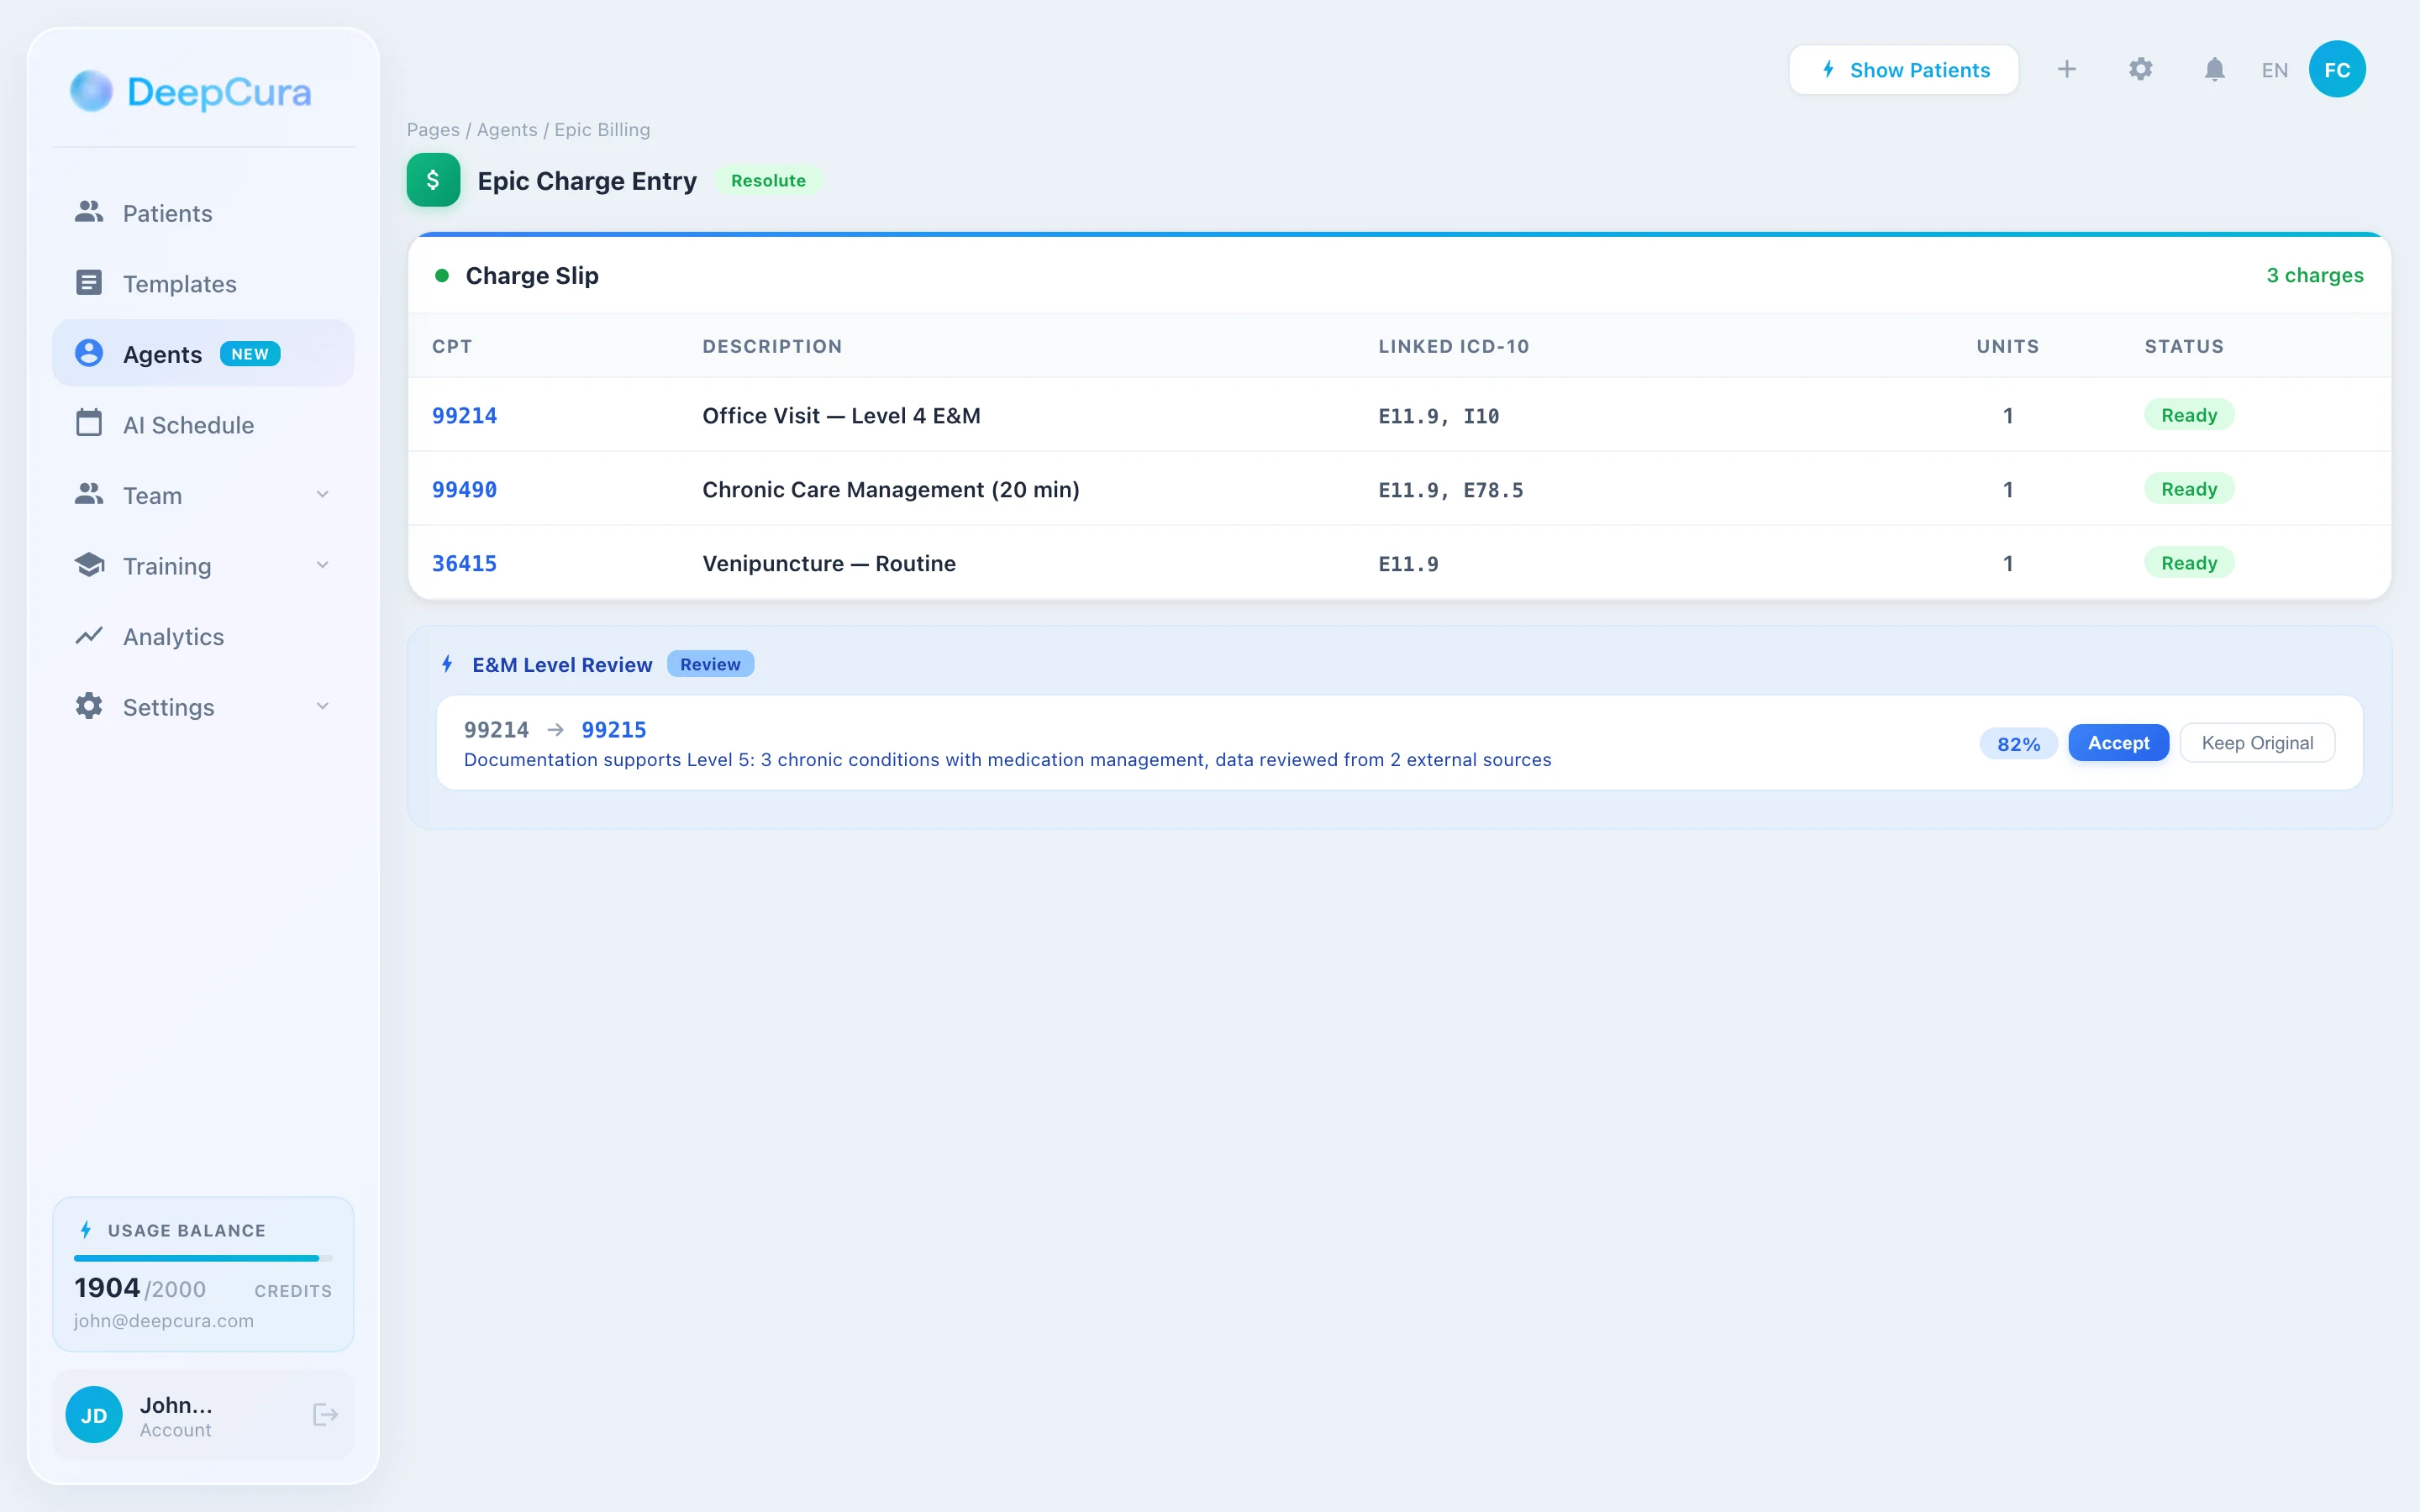
Task: Click the lightning bolt in Usage Balance panel
Action: tap(87, 1230)
